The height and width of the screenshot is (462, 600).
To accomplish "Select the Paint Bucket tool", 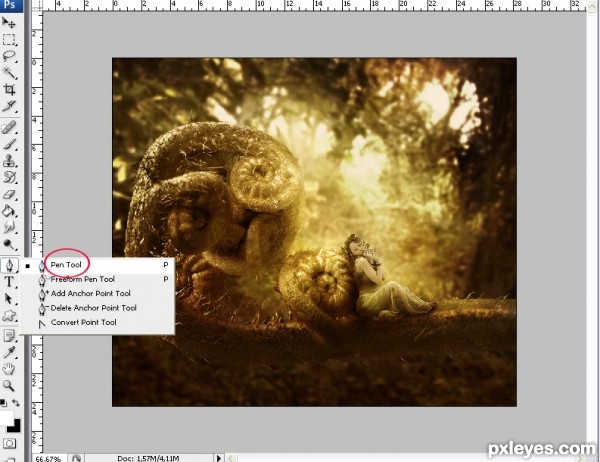I will point(9,211).
